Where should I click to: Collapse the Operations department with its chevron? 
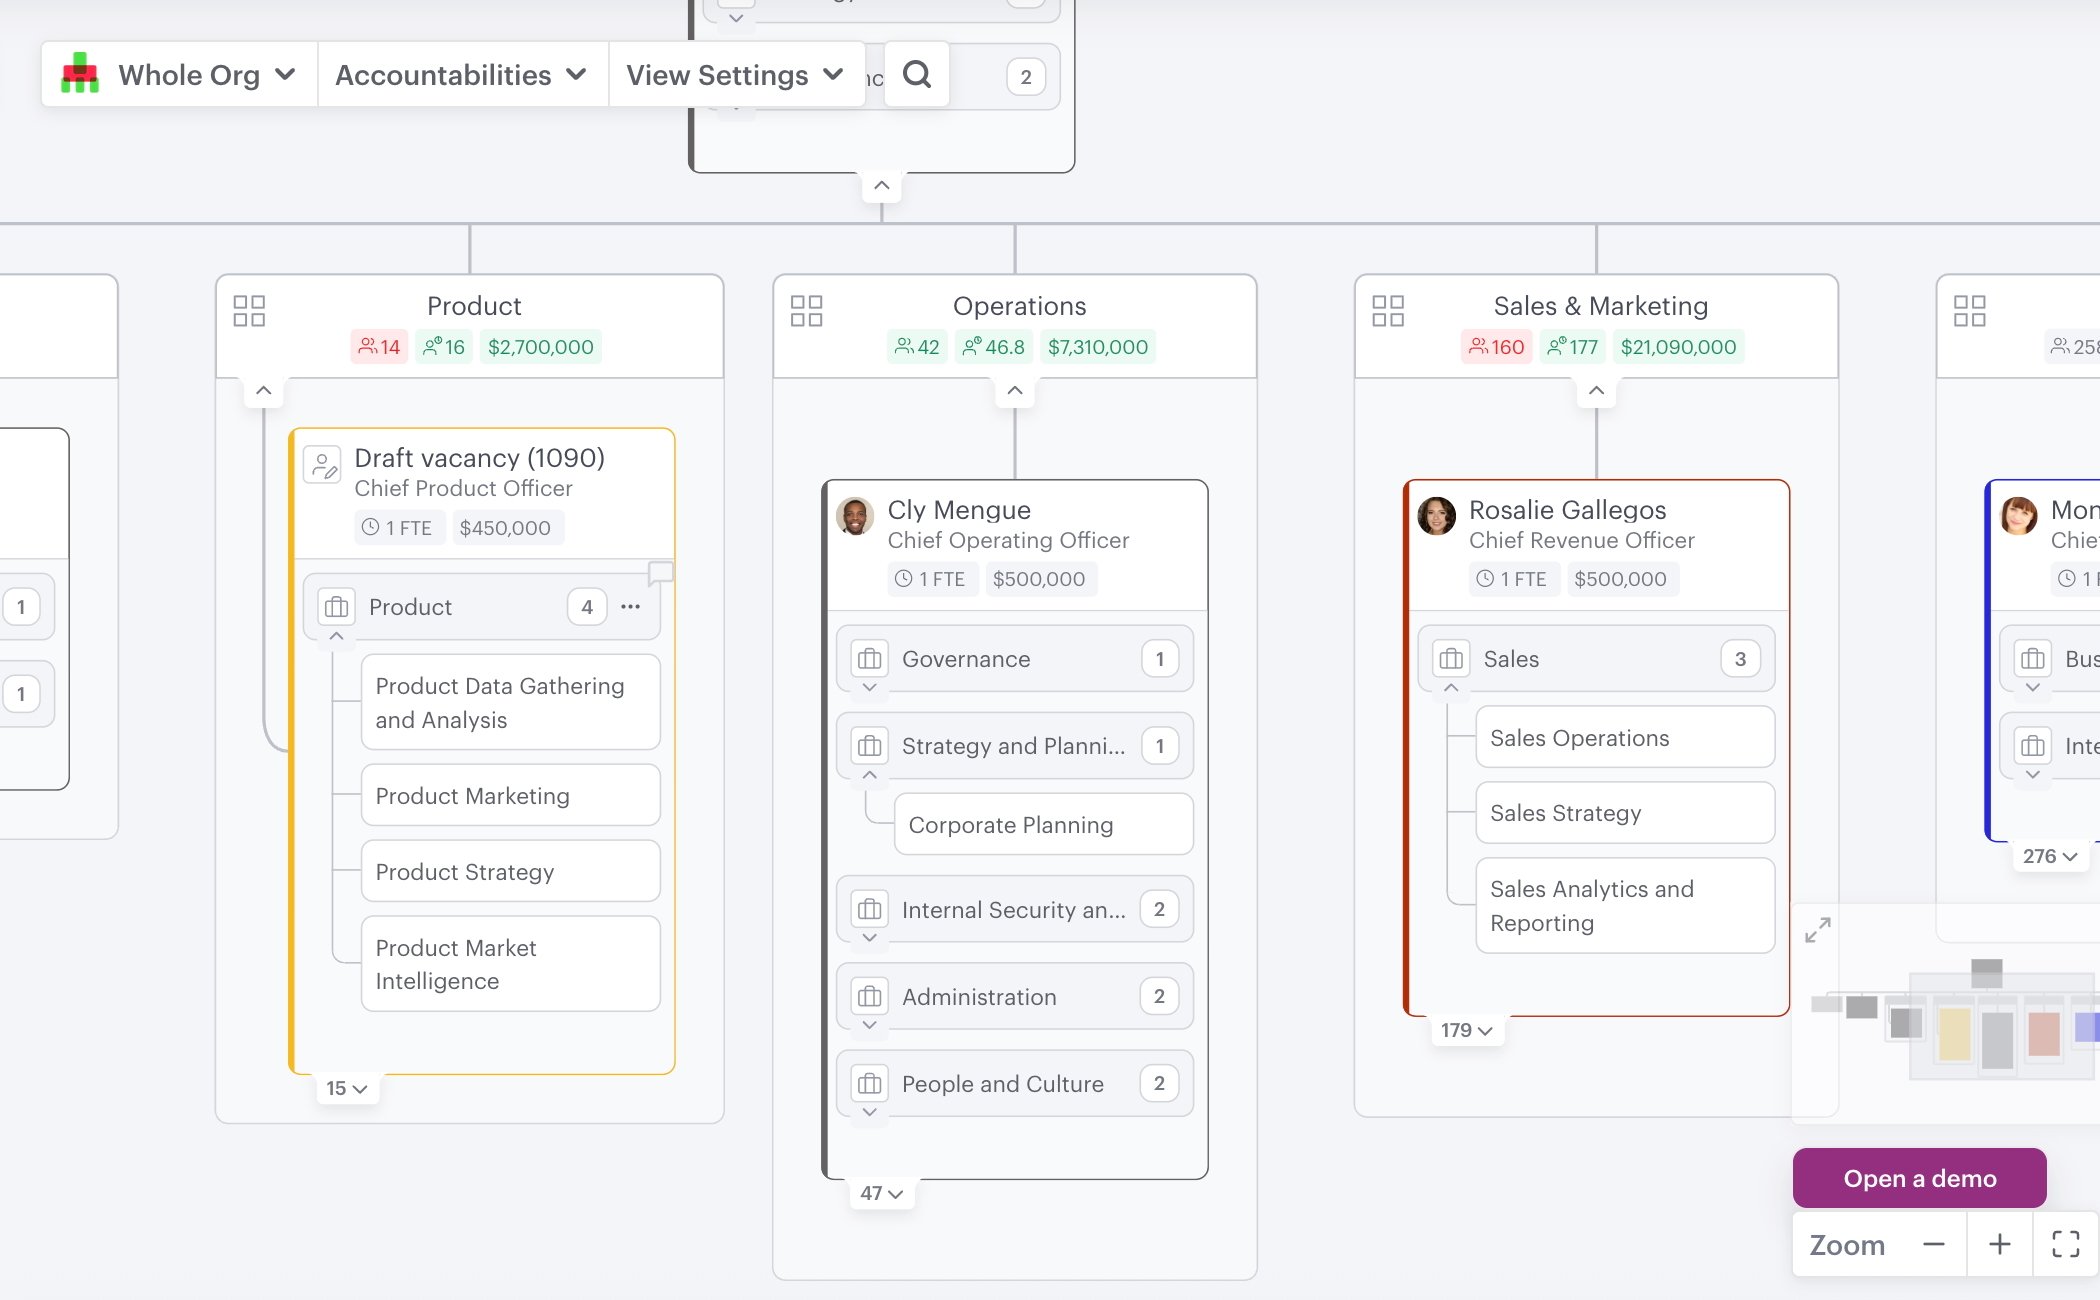click(1014, 390)
